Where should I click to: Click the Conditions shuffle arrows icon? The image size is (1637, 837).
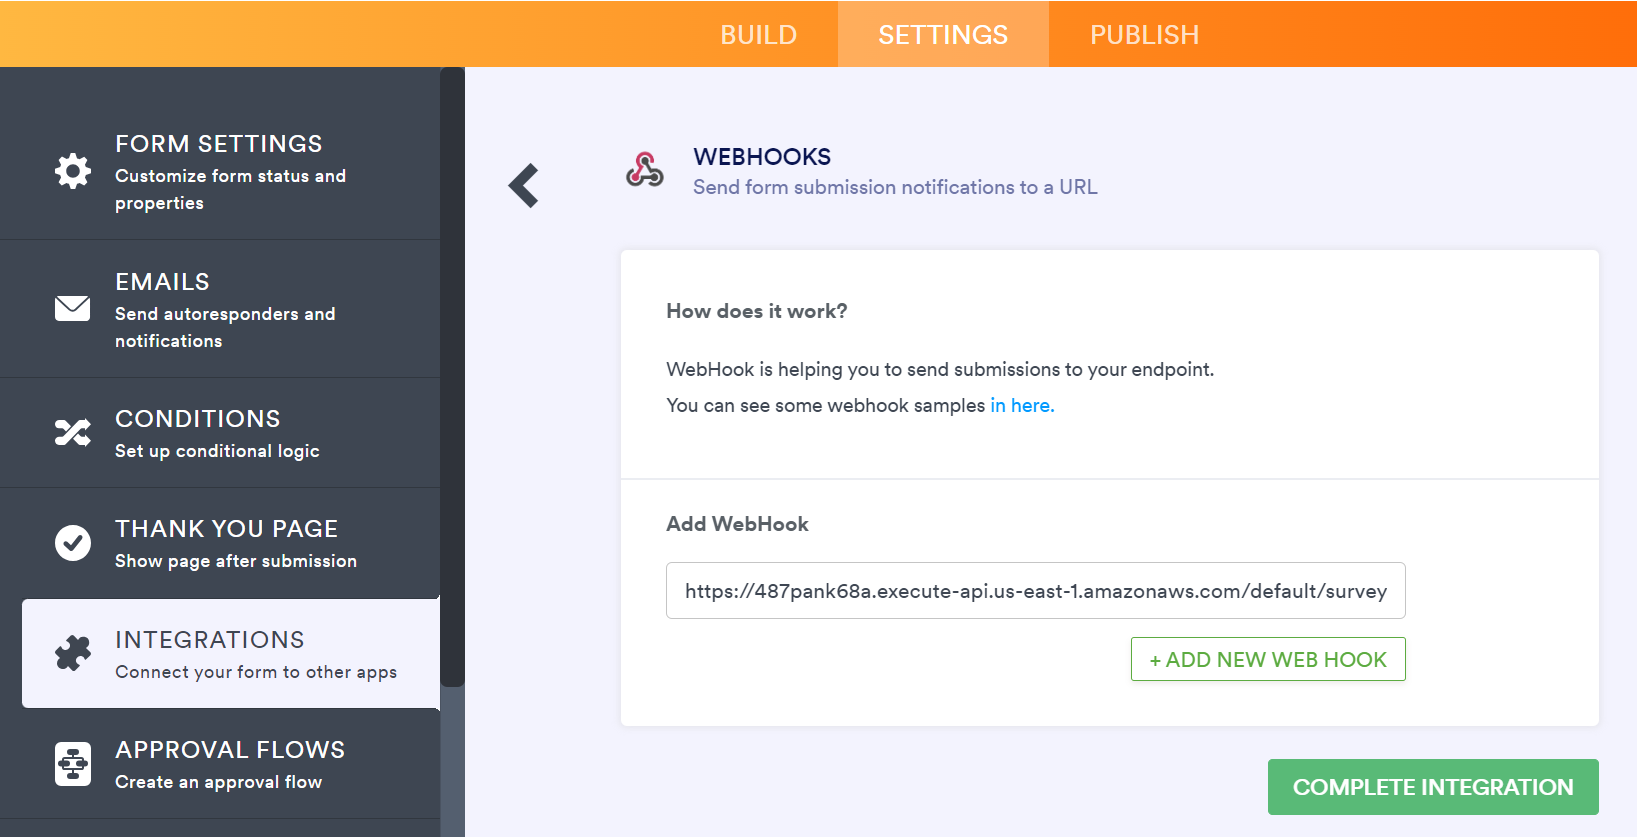click(72, 432)
